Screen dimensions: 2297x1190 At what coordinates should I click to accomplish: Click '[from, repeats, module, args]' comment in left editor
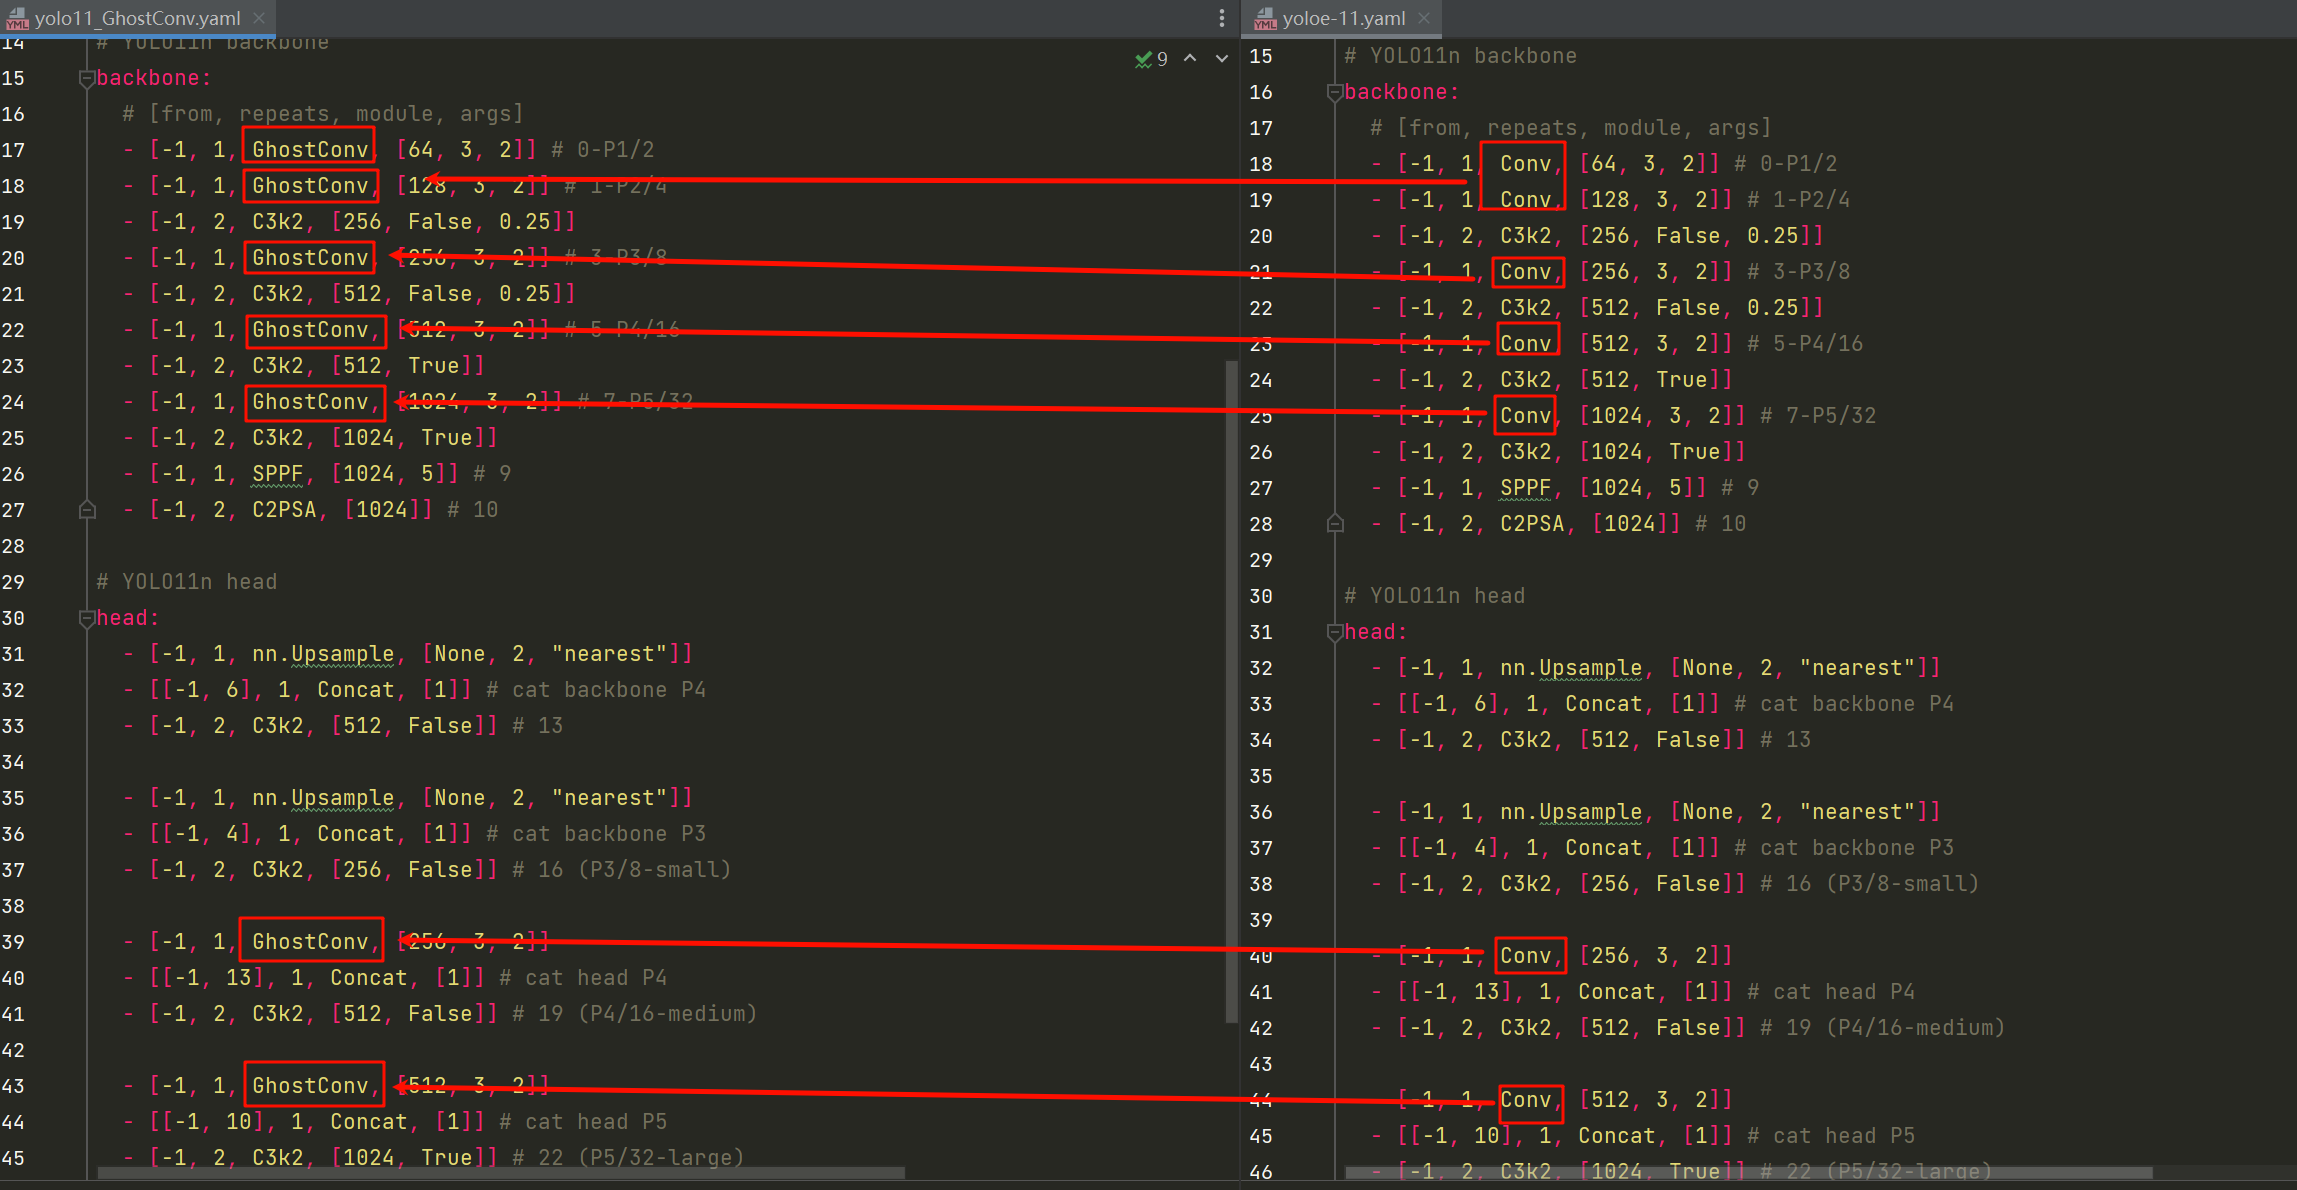[x=323, y=114]
